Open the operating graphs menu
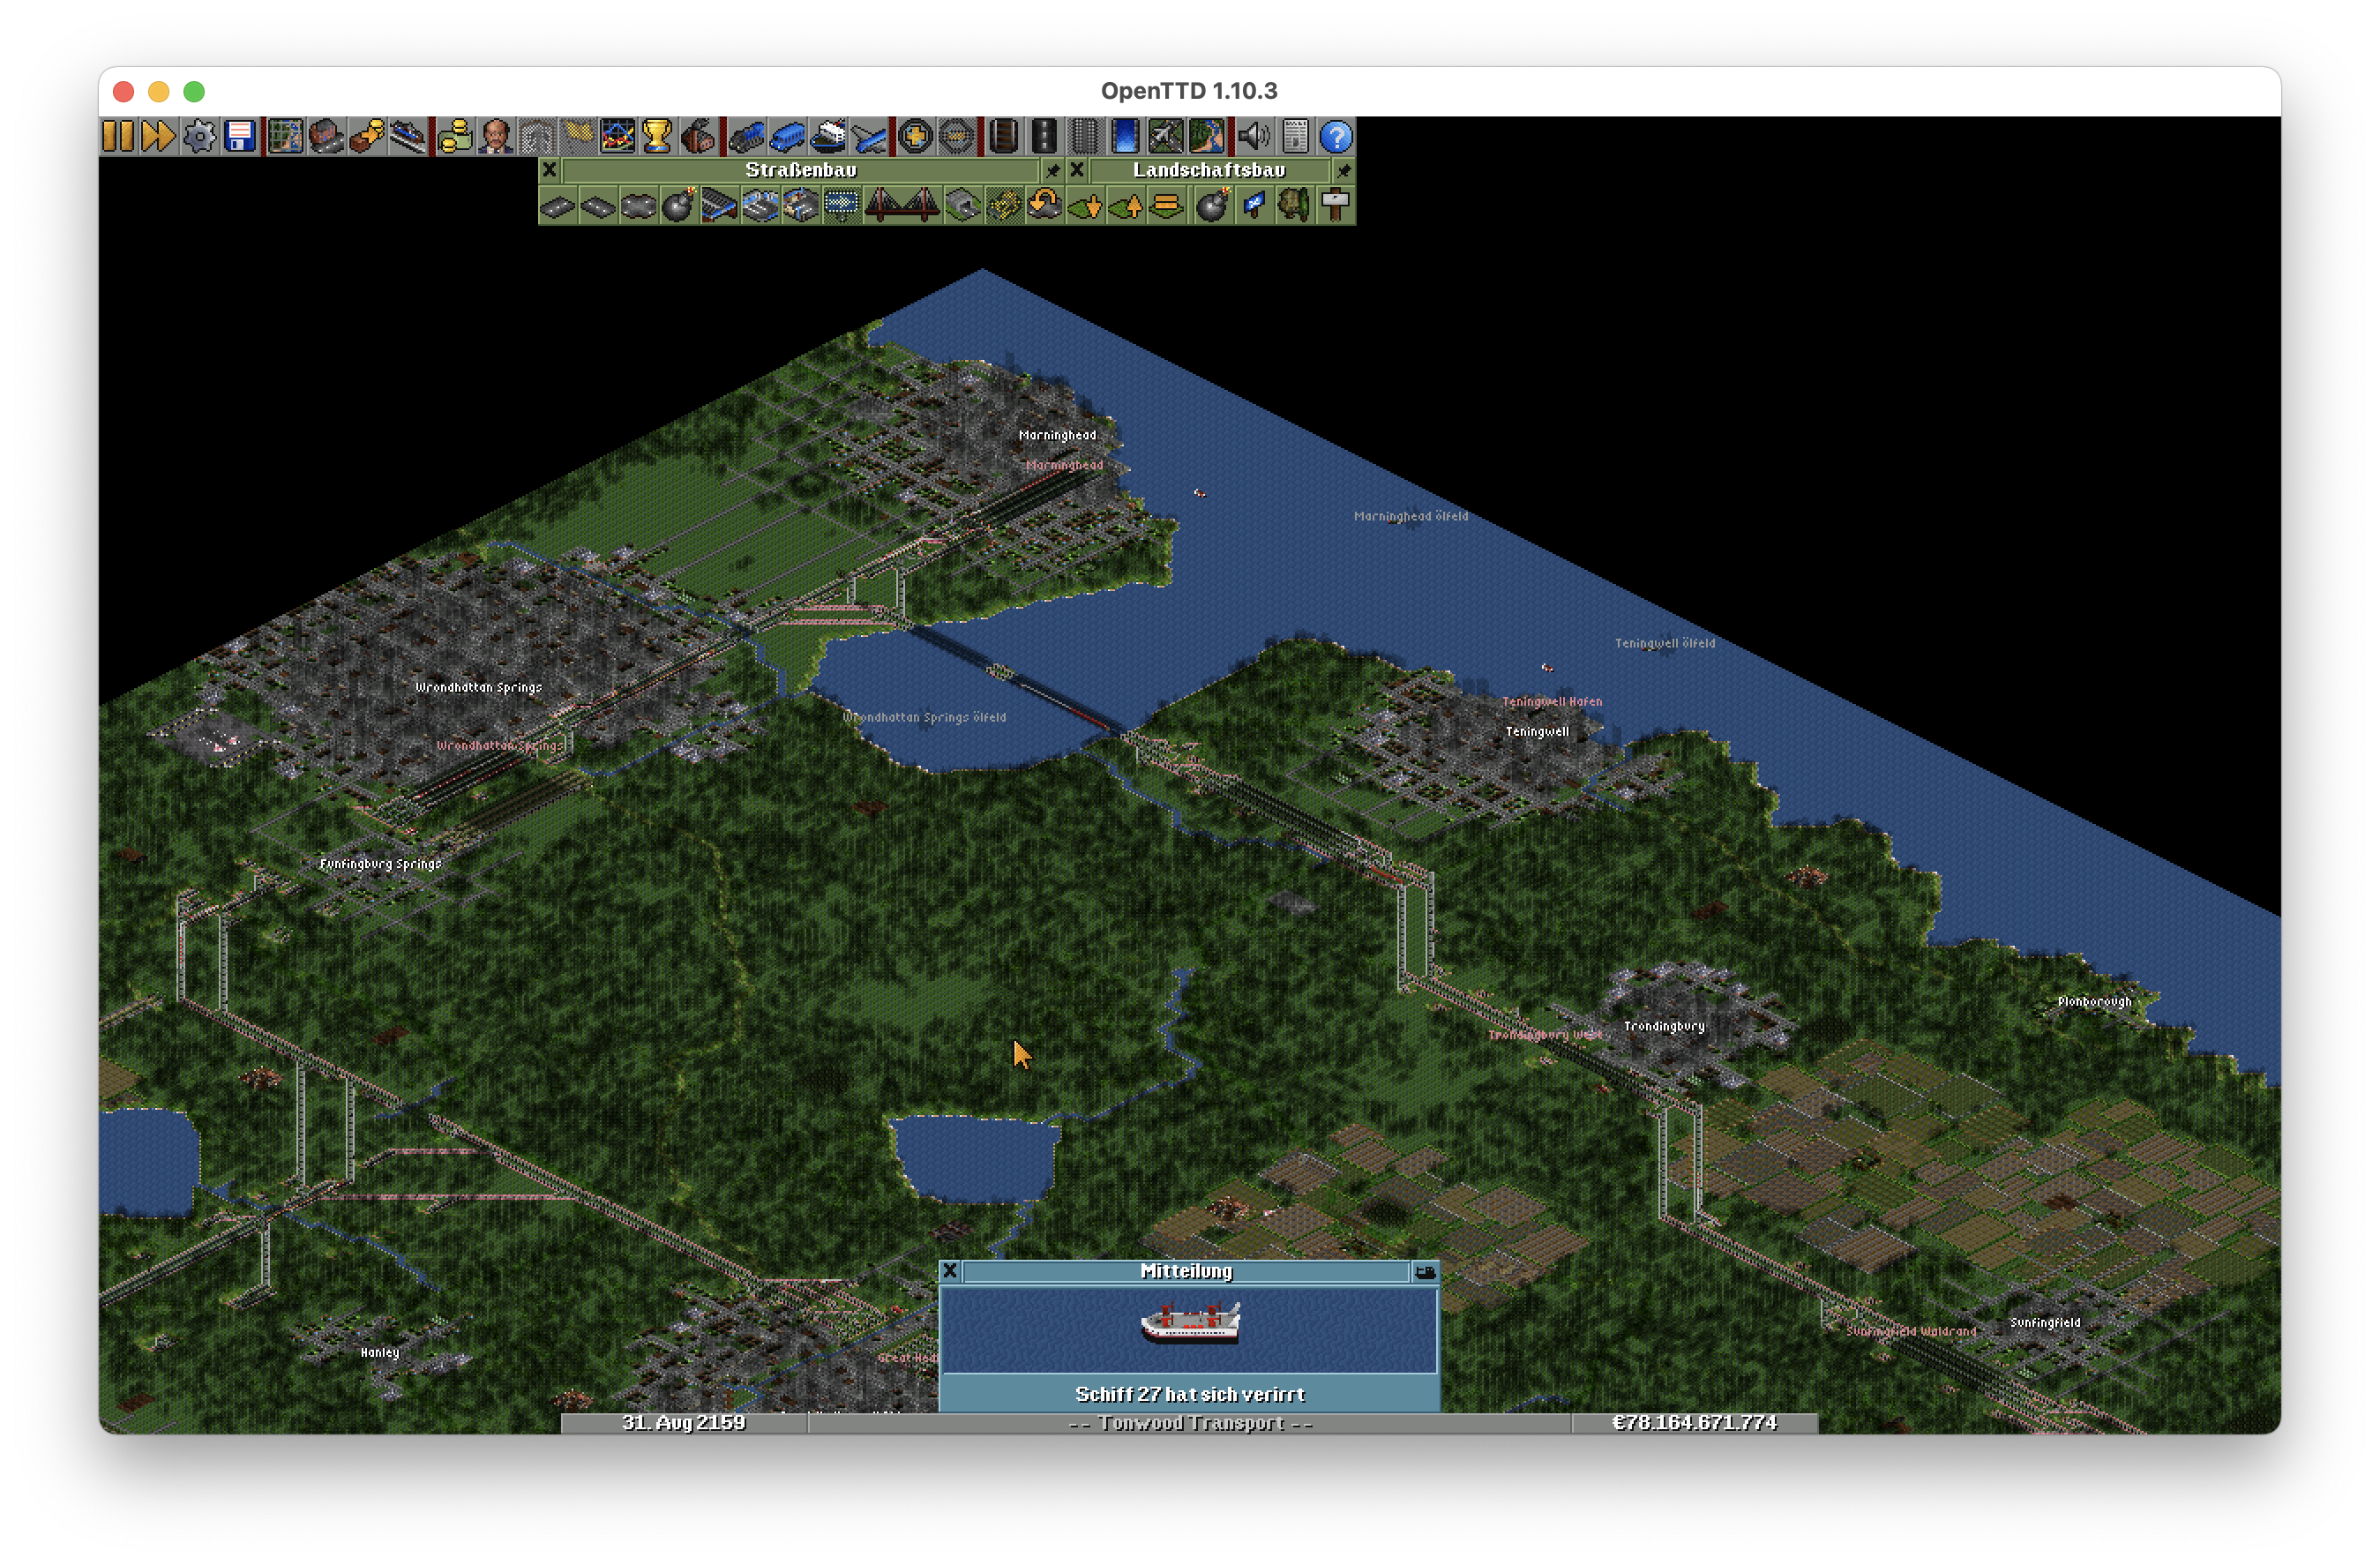 tap(617, 136)
